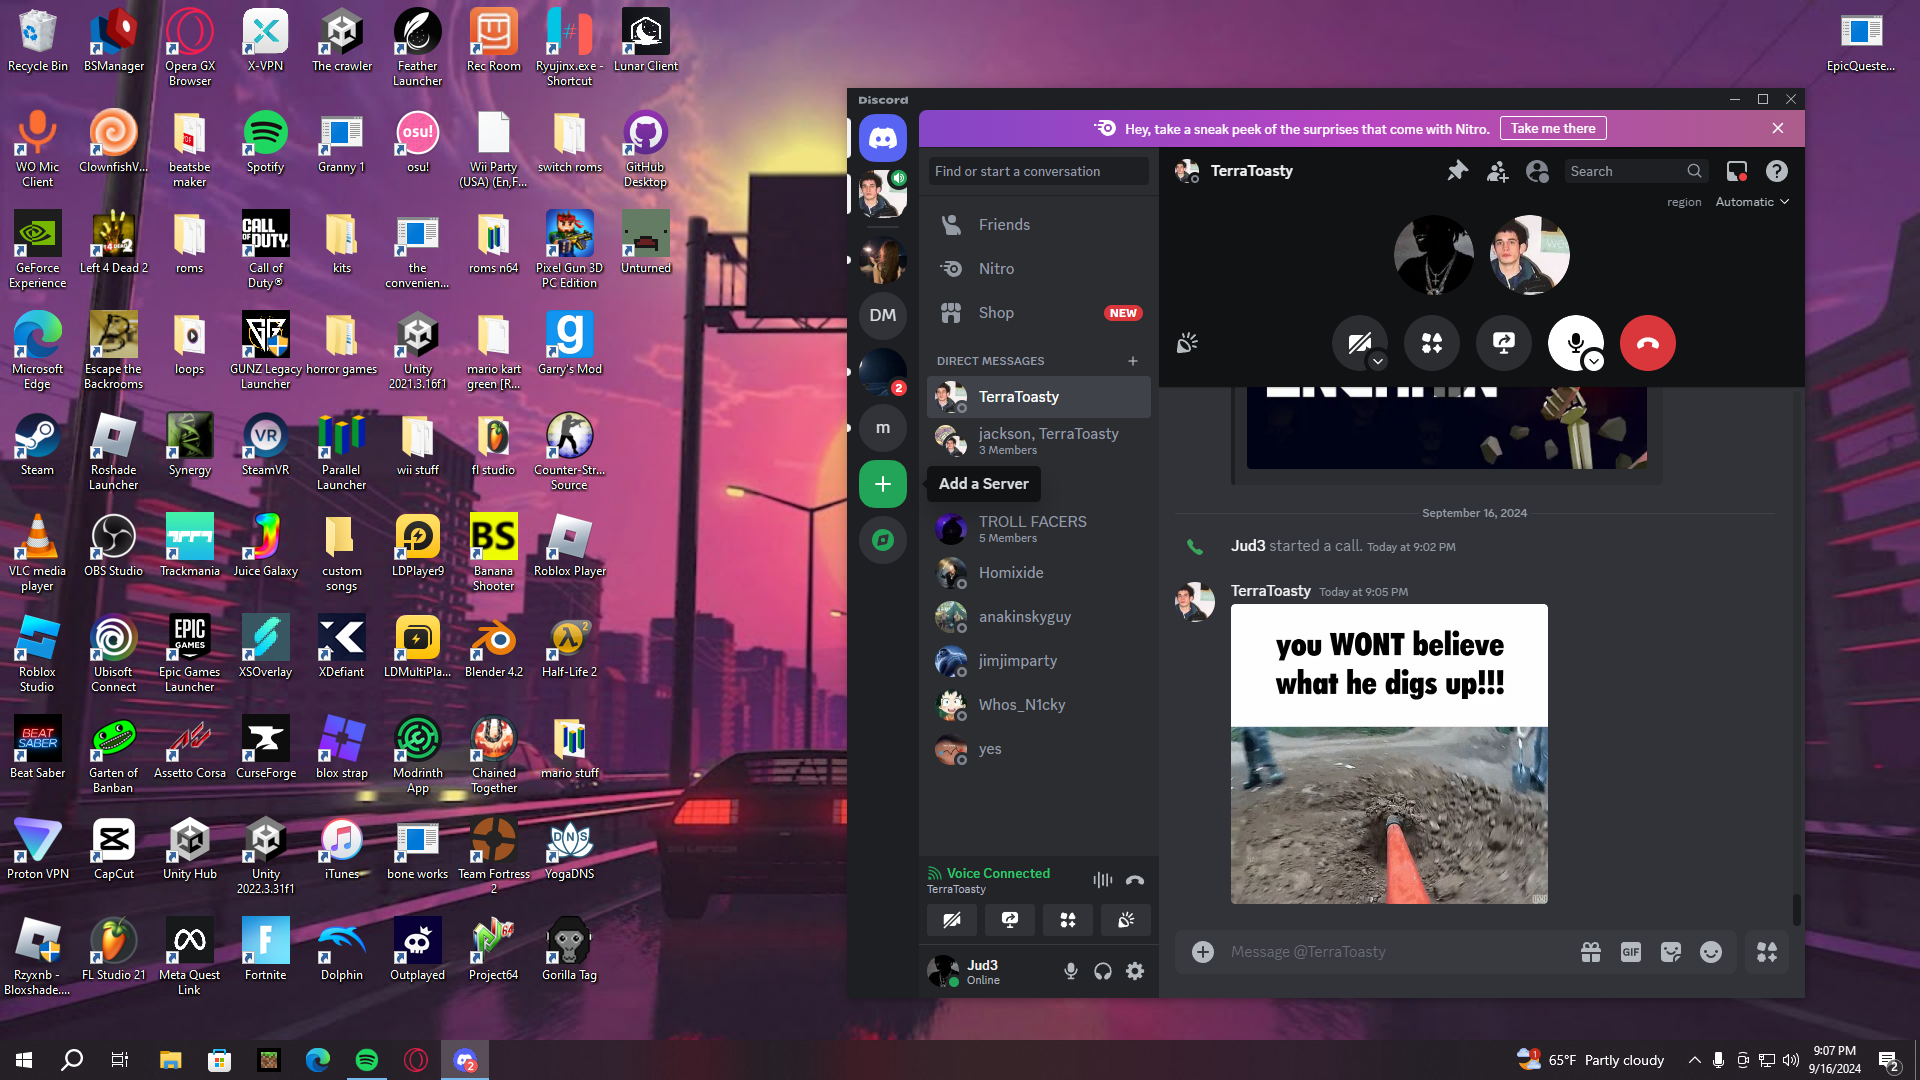Open Shop tab
The width and height of the screenshot is (1920, 1080).
click(1038, 313)
